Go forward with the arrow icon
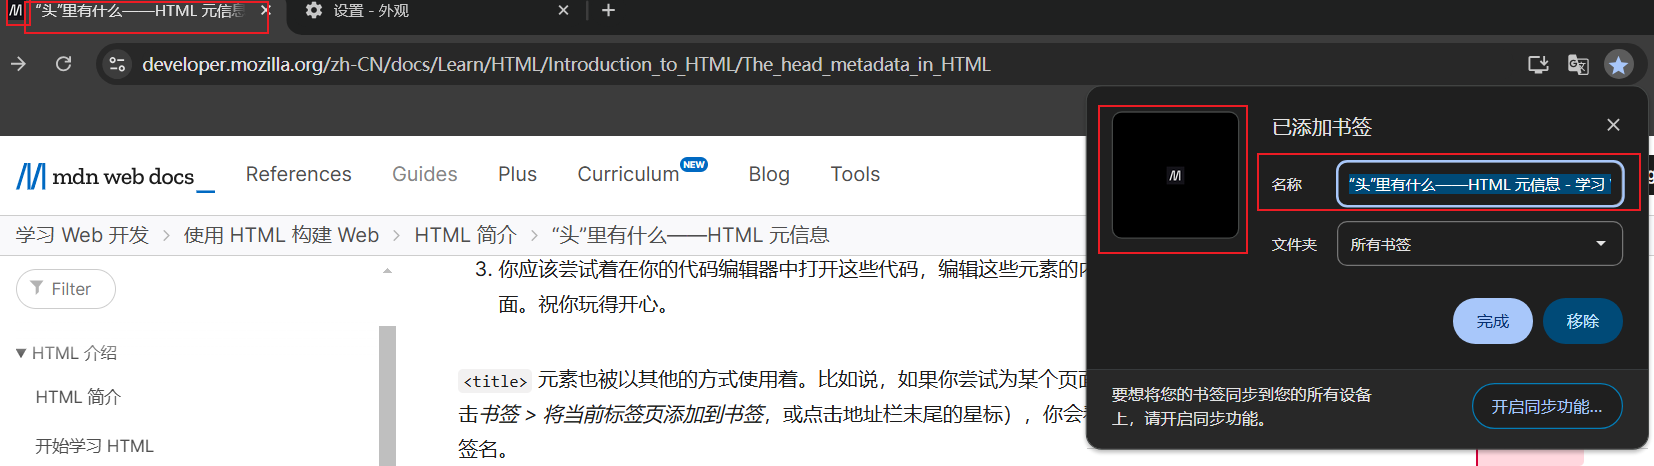Image resolution: width=1654 pixels, height=466 pixels. [18, 64]
